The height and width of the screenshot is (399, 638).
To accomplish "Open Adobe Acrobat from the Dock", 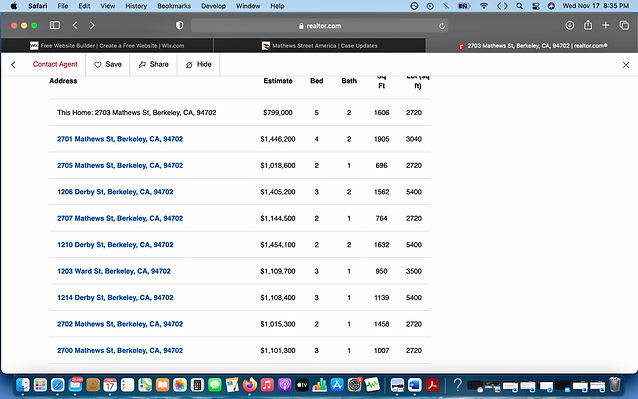I will click(432, 385).
